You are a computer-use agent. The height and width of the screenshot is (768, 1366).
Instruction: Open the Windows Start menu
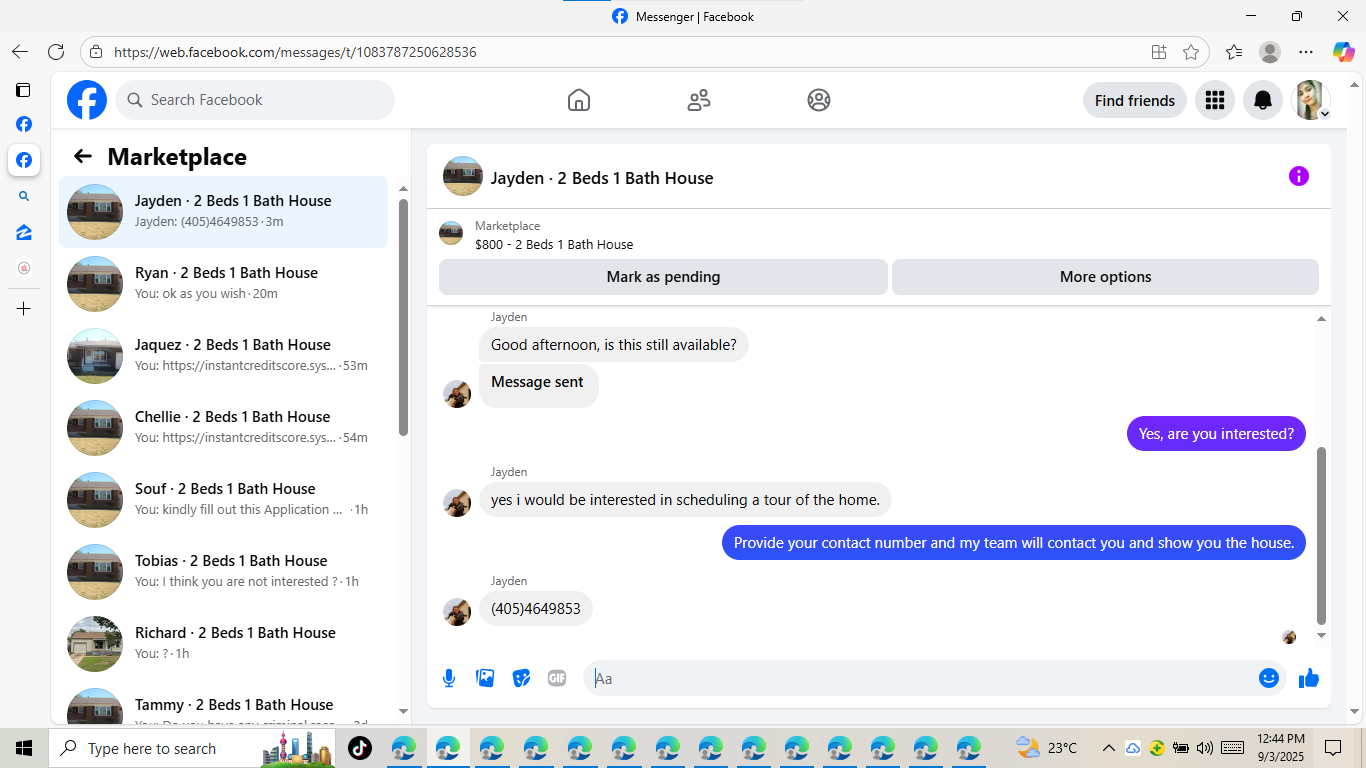tap(24, 748)
